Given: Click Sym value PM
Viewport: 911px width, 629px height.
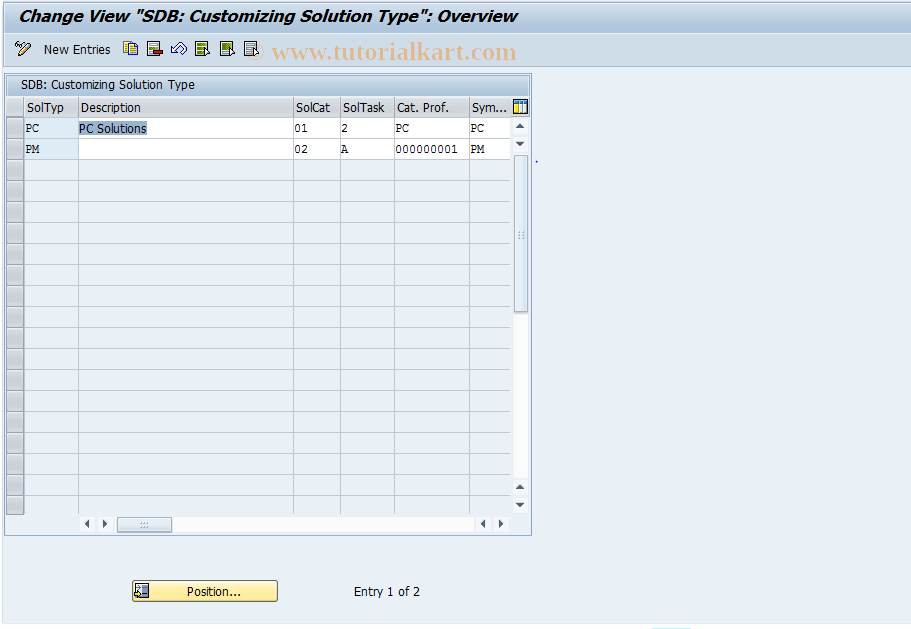Looking at the screenshot, I should point(490,149).
